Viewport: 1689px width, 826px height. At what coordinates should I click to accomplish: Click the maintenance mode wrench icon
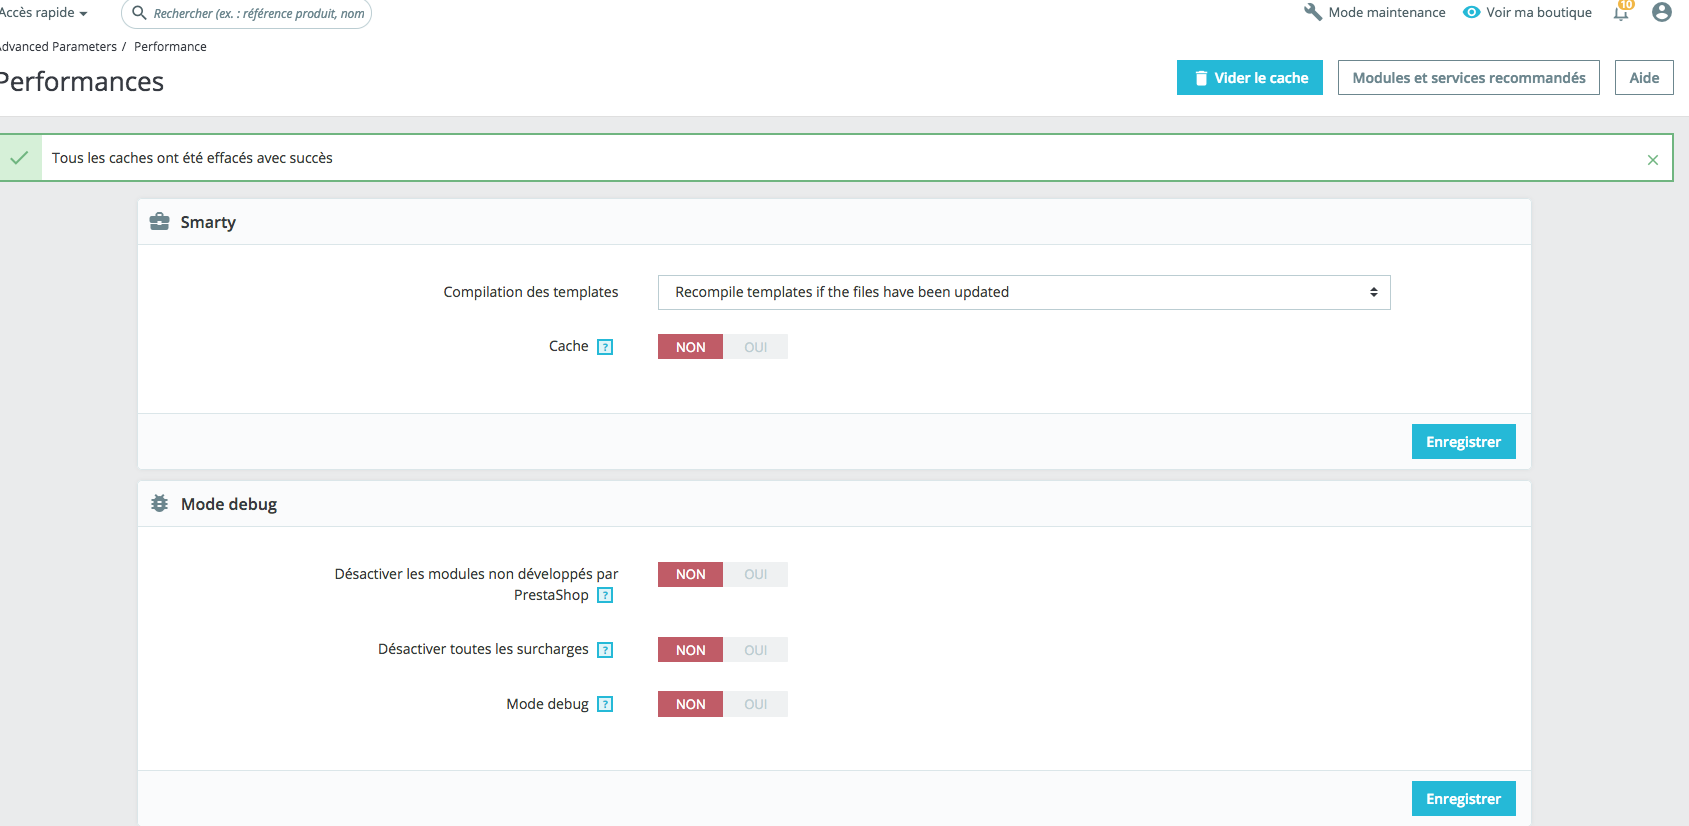click(1313, 12)
